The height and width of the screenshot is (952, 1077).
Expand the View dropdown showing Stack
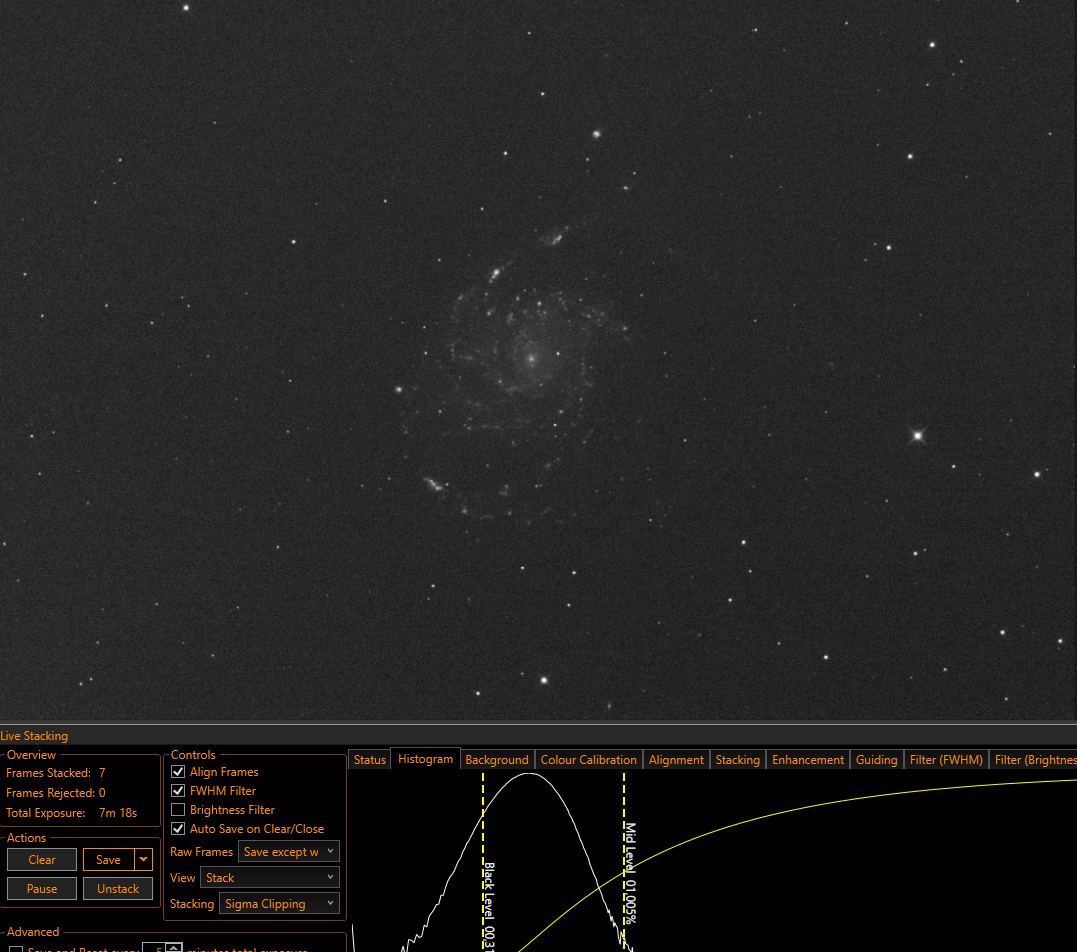click(x=269, y=878)
